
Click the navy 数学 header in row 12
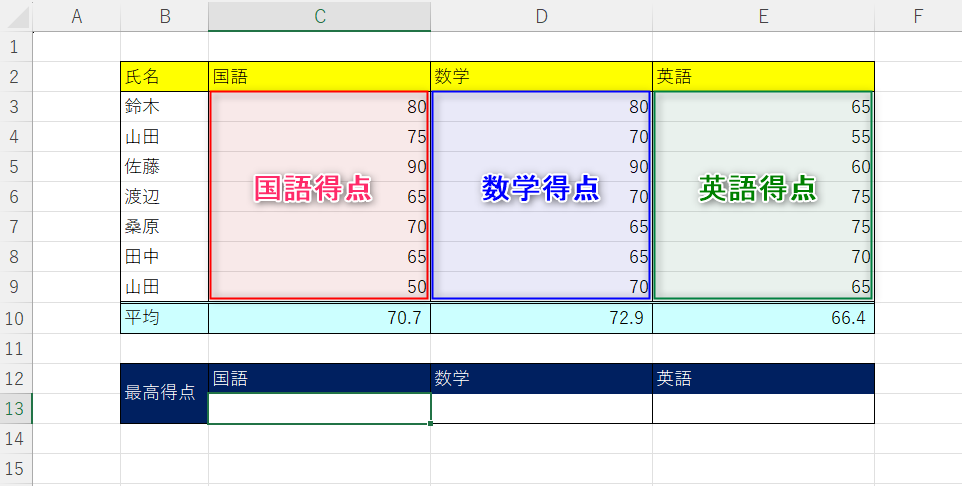pos(541,379)
